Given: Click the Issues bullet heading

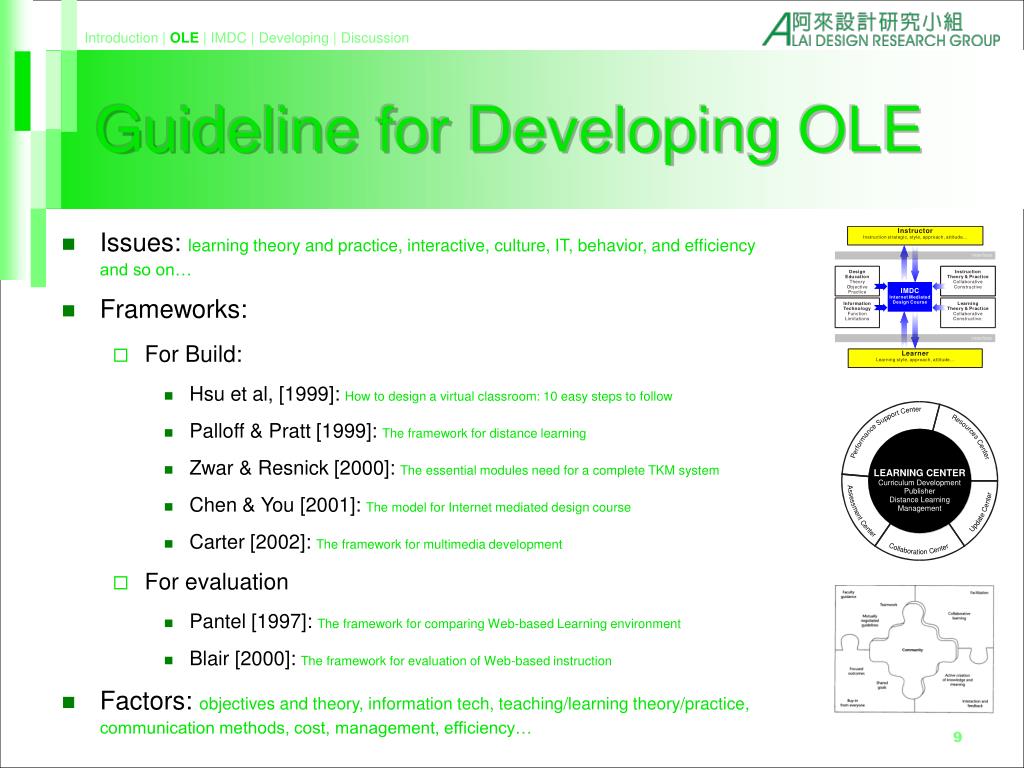Looking at the screenshot, I should click(x=140, y=243).
